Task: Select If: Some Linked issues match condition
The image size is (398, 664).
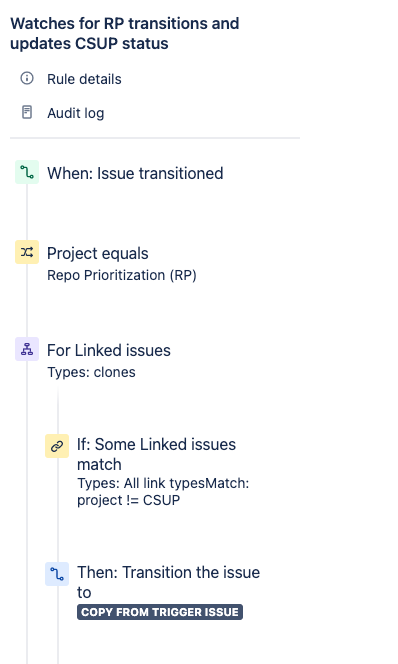Action: (156, 454)
